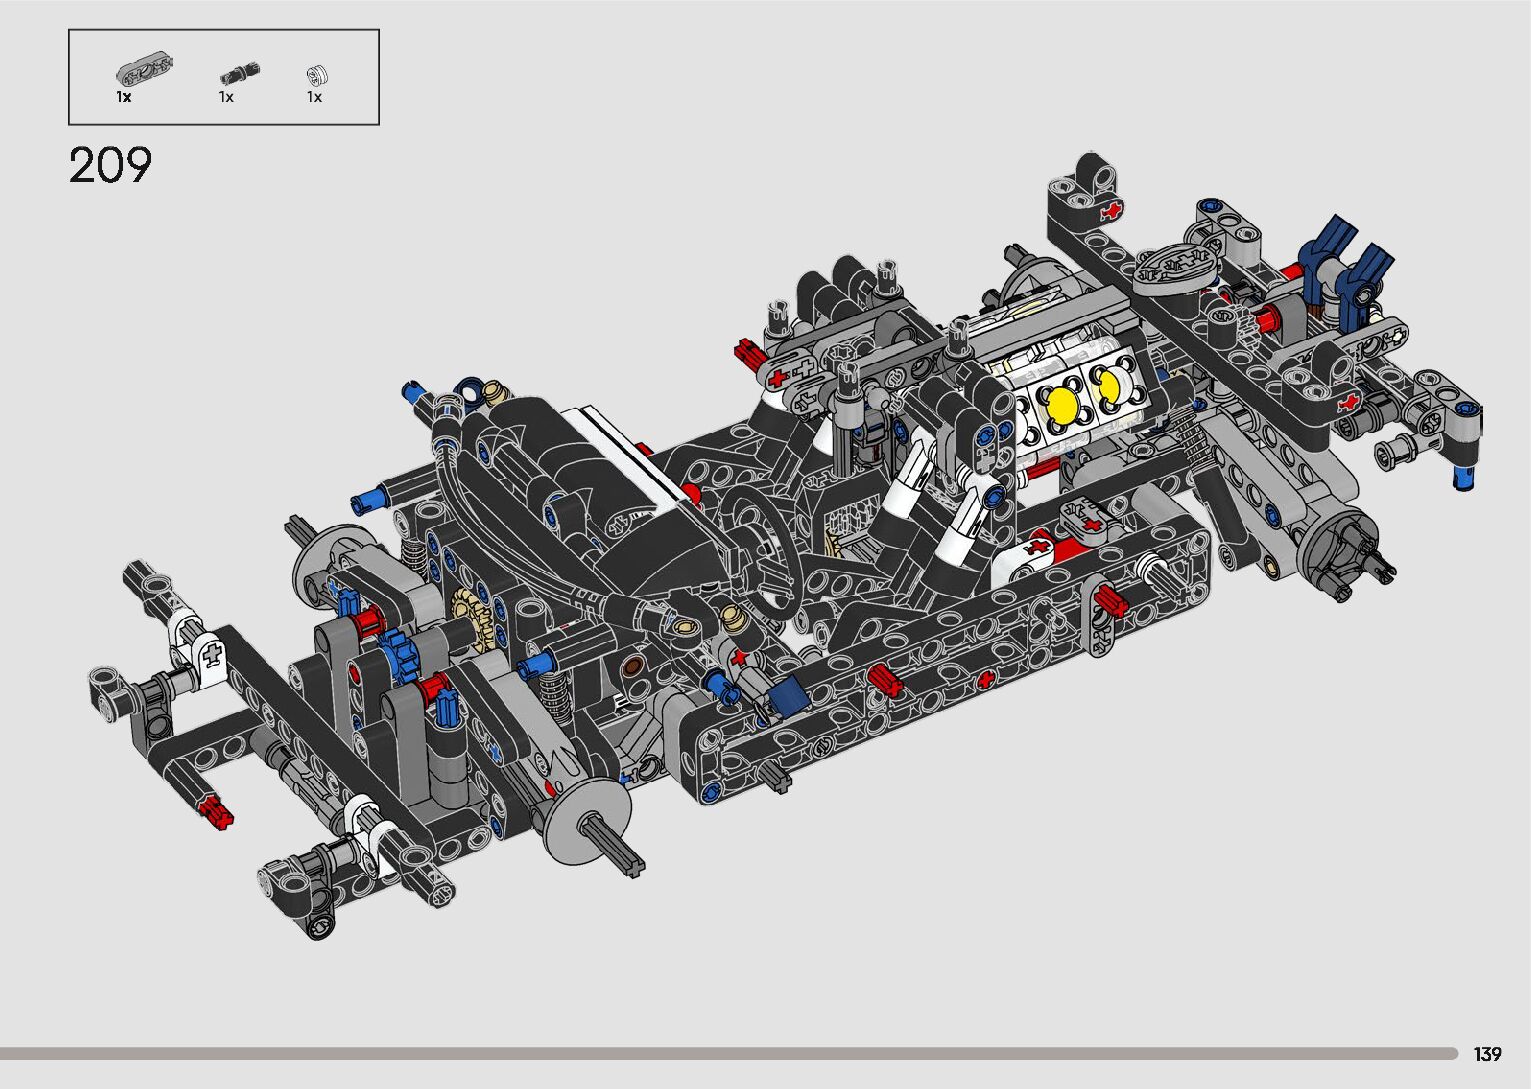Click the gray 3-hole liftarm part
This screenshot has height=1089, width=1531.
pos(144,70)
